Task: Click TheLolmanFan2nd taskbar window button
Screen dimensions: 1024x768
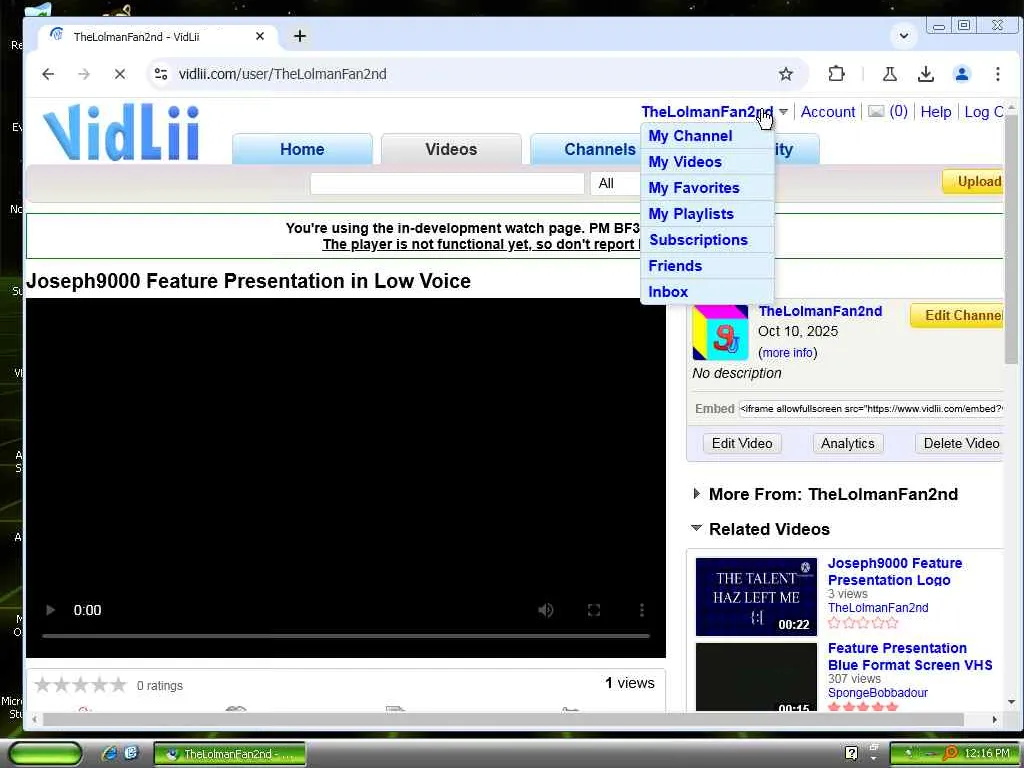Action: 229,754
